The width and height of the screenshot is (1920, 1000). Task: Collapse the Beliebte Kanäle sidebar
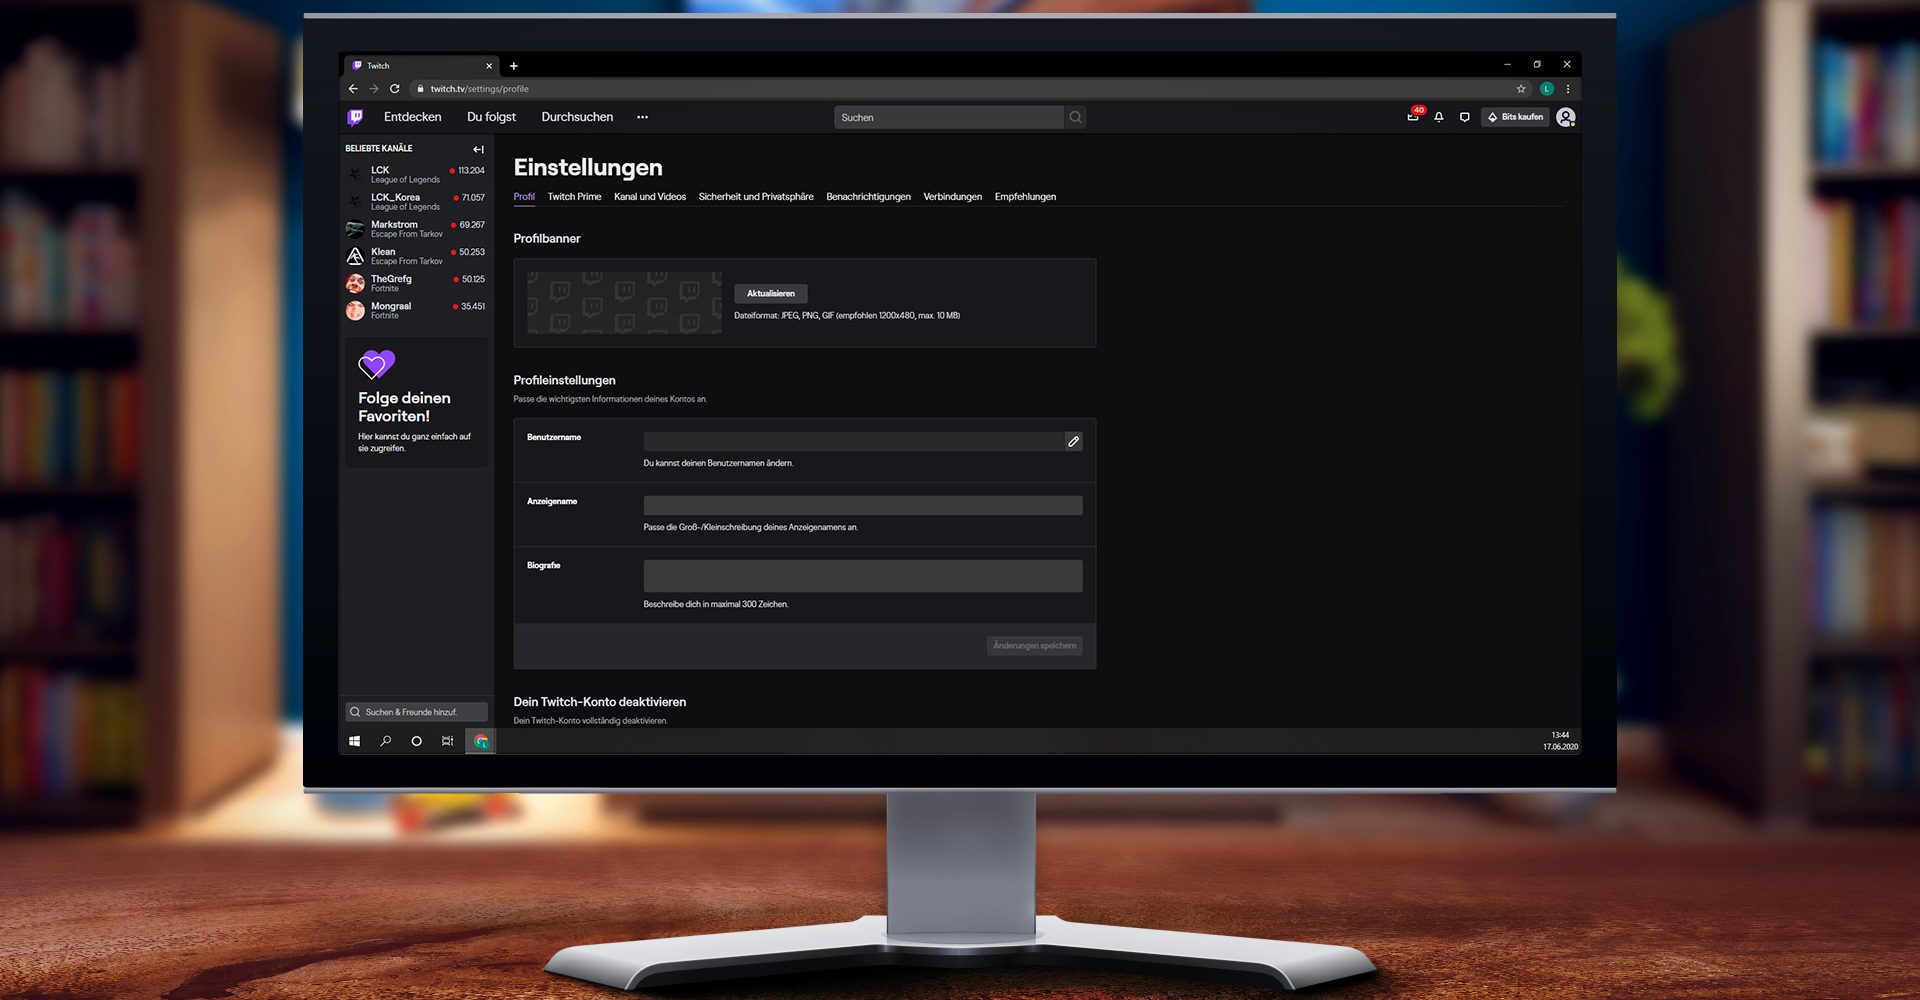tap(478, 149)
